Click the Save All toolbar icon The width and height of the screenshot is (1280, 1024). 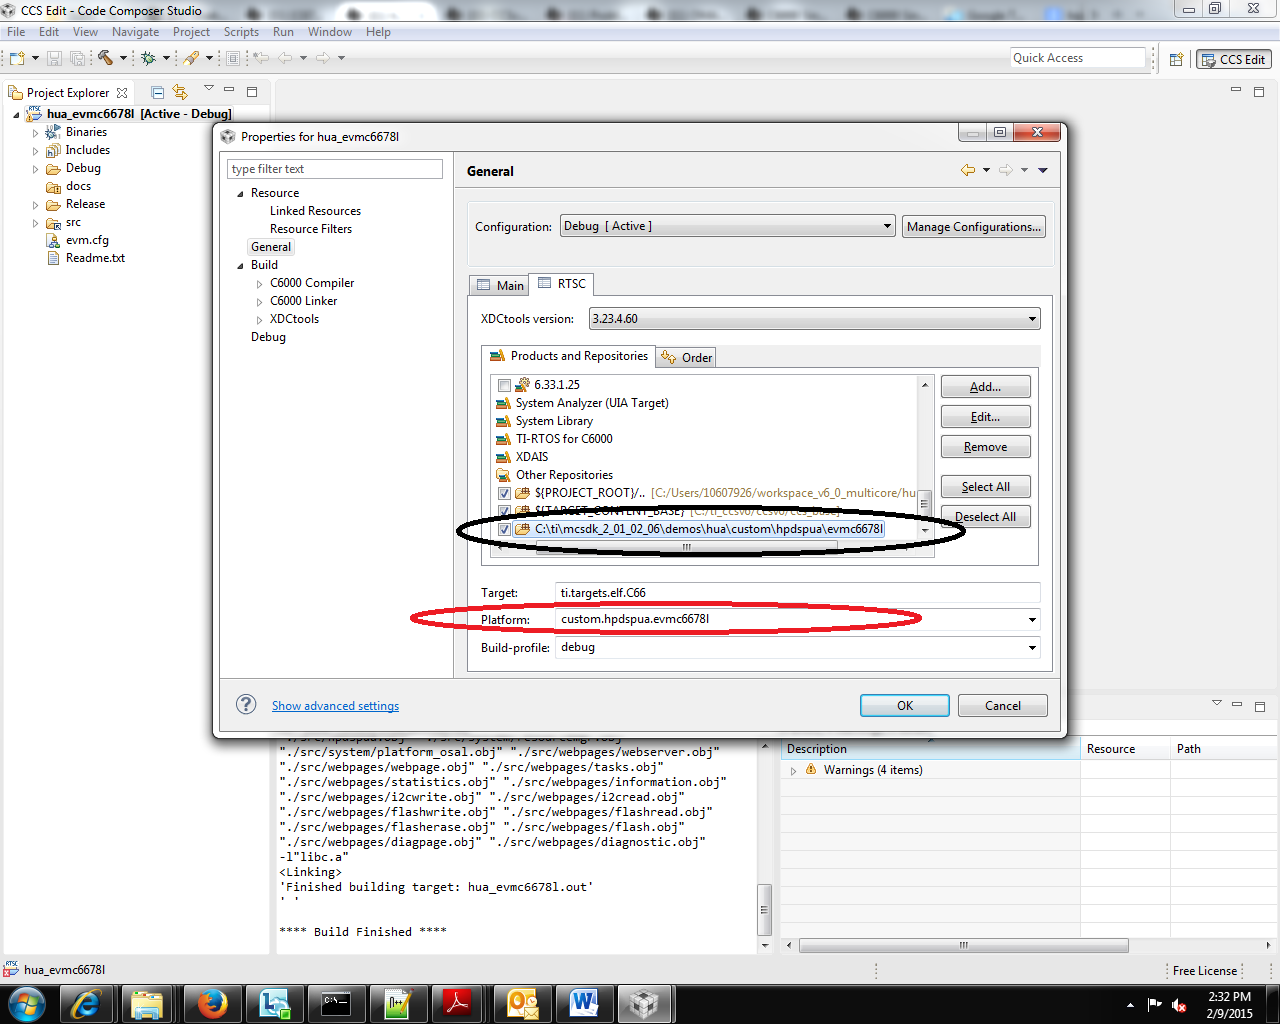tap(77, 58)
